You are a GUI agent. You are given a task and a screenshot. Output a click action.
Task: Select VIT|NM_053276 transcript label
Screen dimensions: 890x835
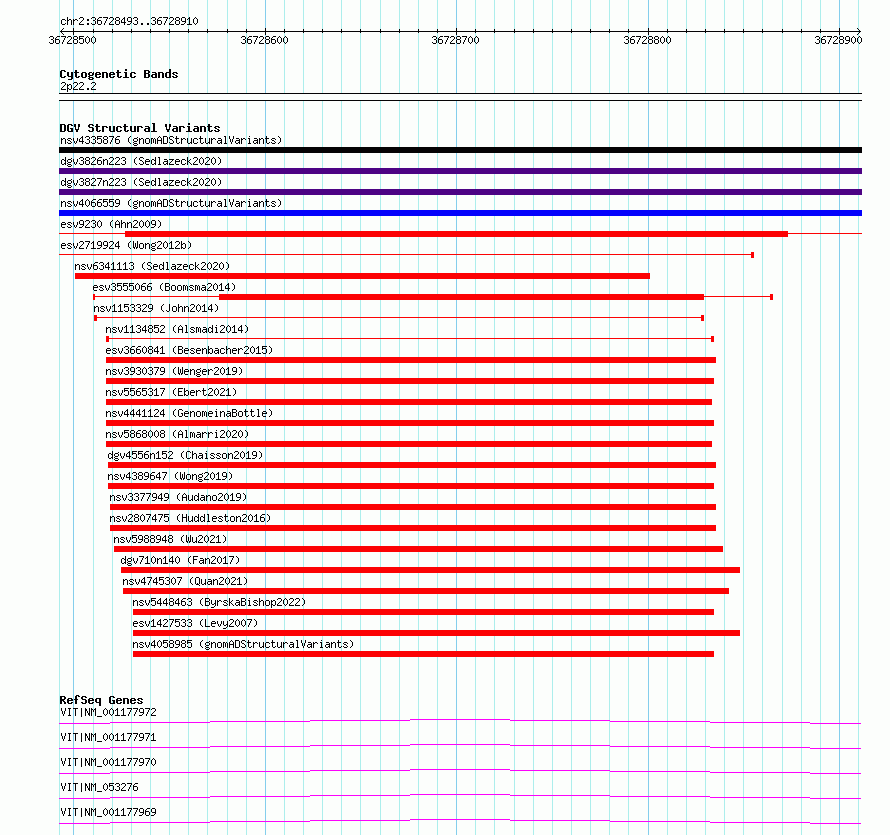(x=99, y=787)
